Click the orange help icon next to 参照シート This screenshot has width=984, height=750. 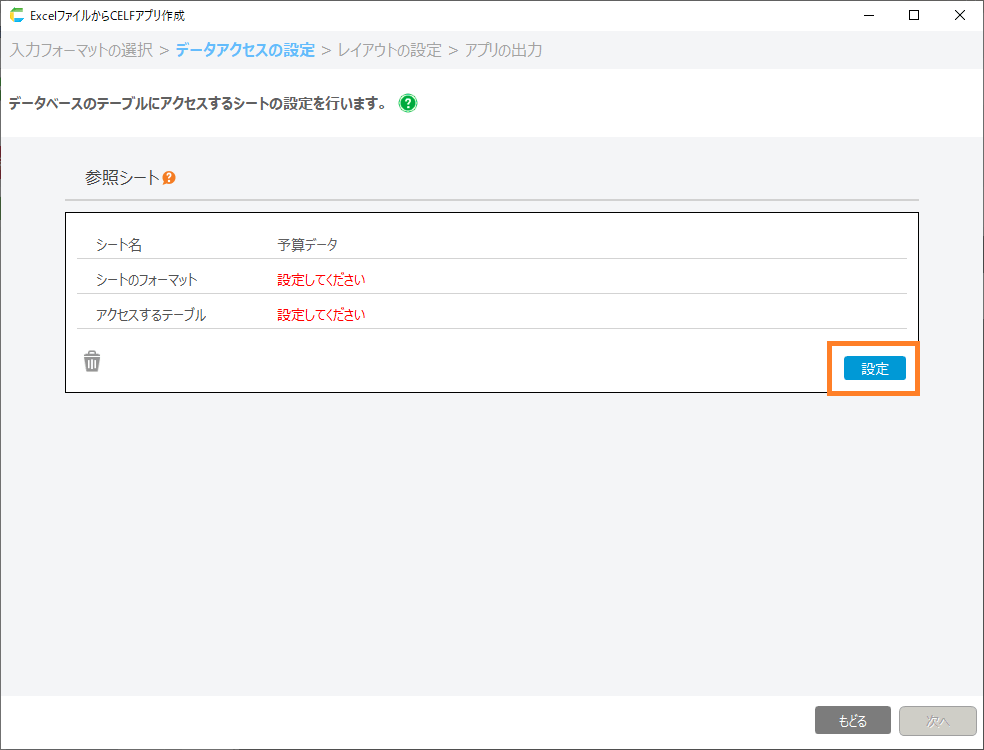pos(169,178)
